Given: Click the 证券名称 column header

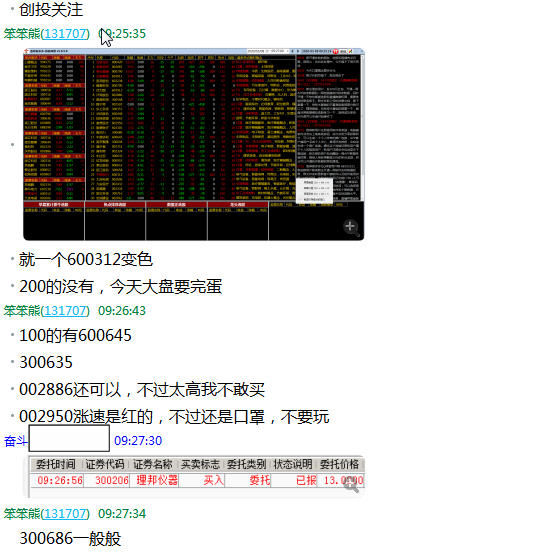Looking at the screenshot, I should (x=153, y=464).
